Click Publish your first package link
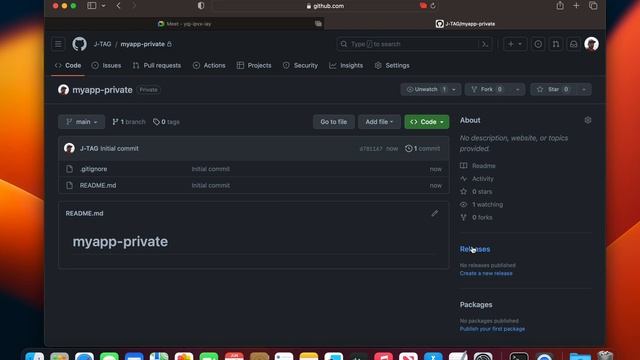 point(492,329)
